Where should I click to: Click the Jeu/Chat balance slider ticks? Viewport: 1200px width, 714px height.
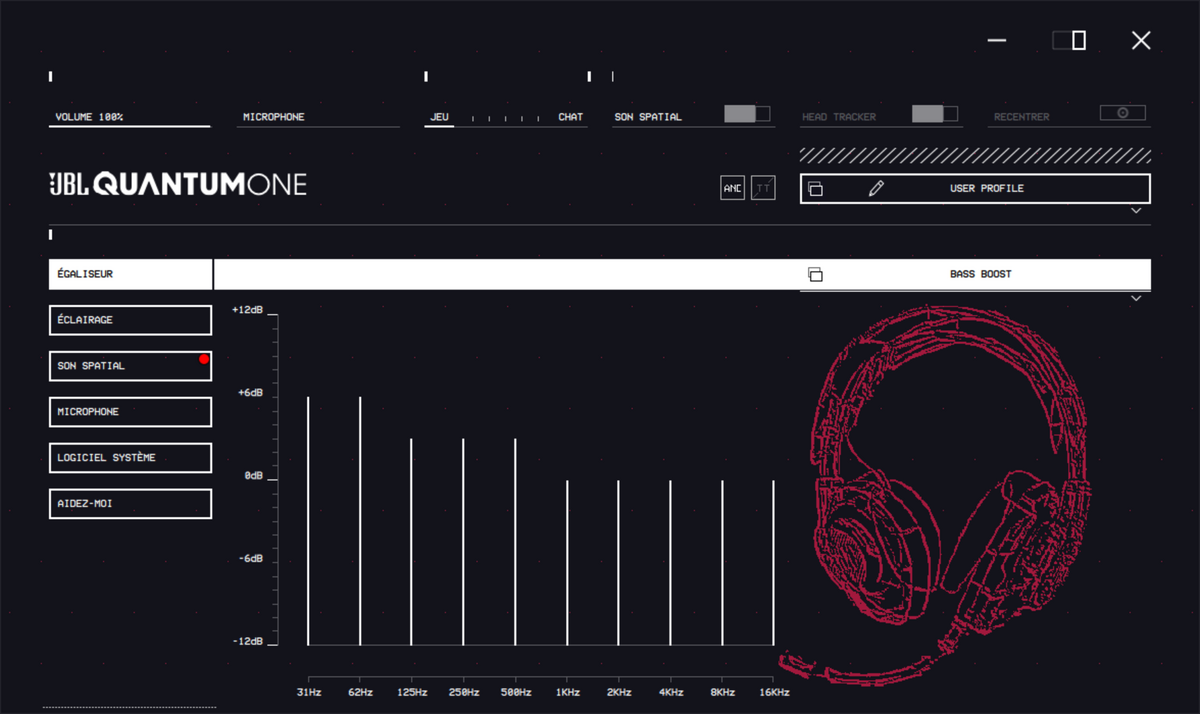click(505, 119)
